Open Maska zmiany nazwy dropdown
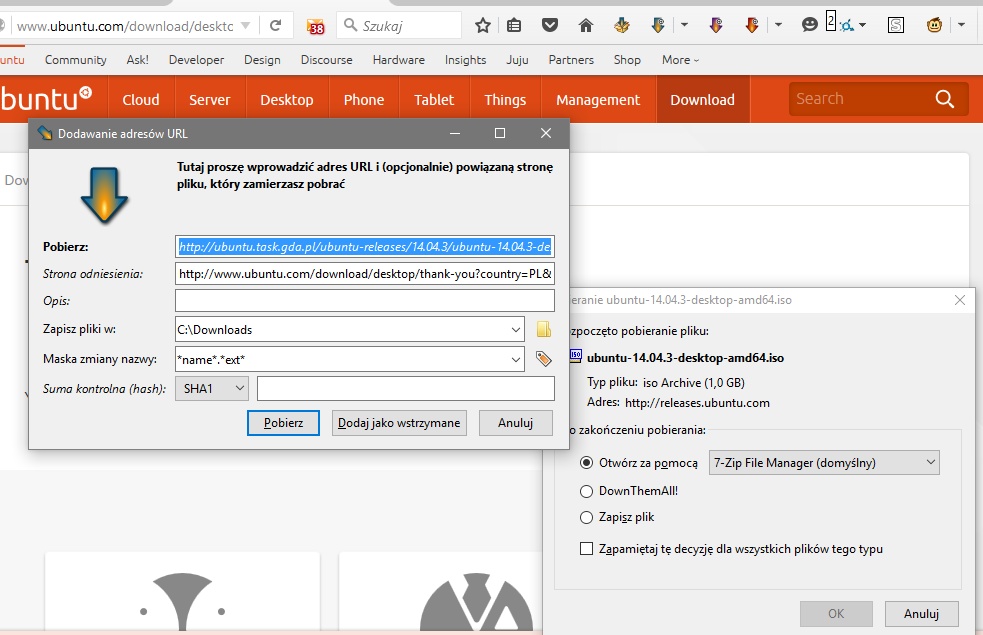 (515, 359)
